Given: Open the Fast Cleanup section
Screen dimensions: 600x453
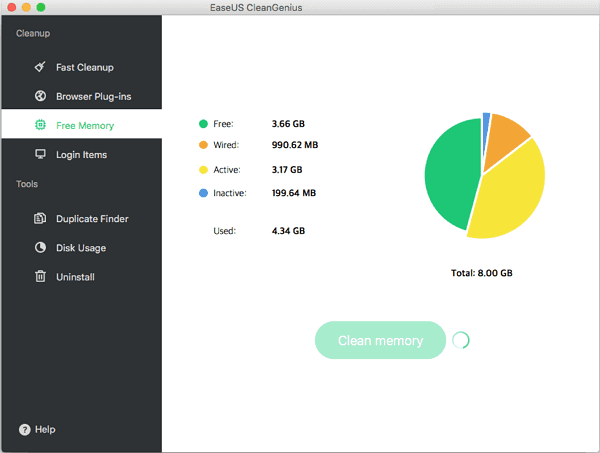Looking at the screenshot, I should (x=84, y=67).
